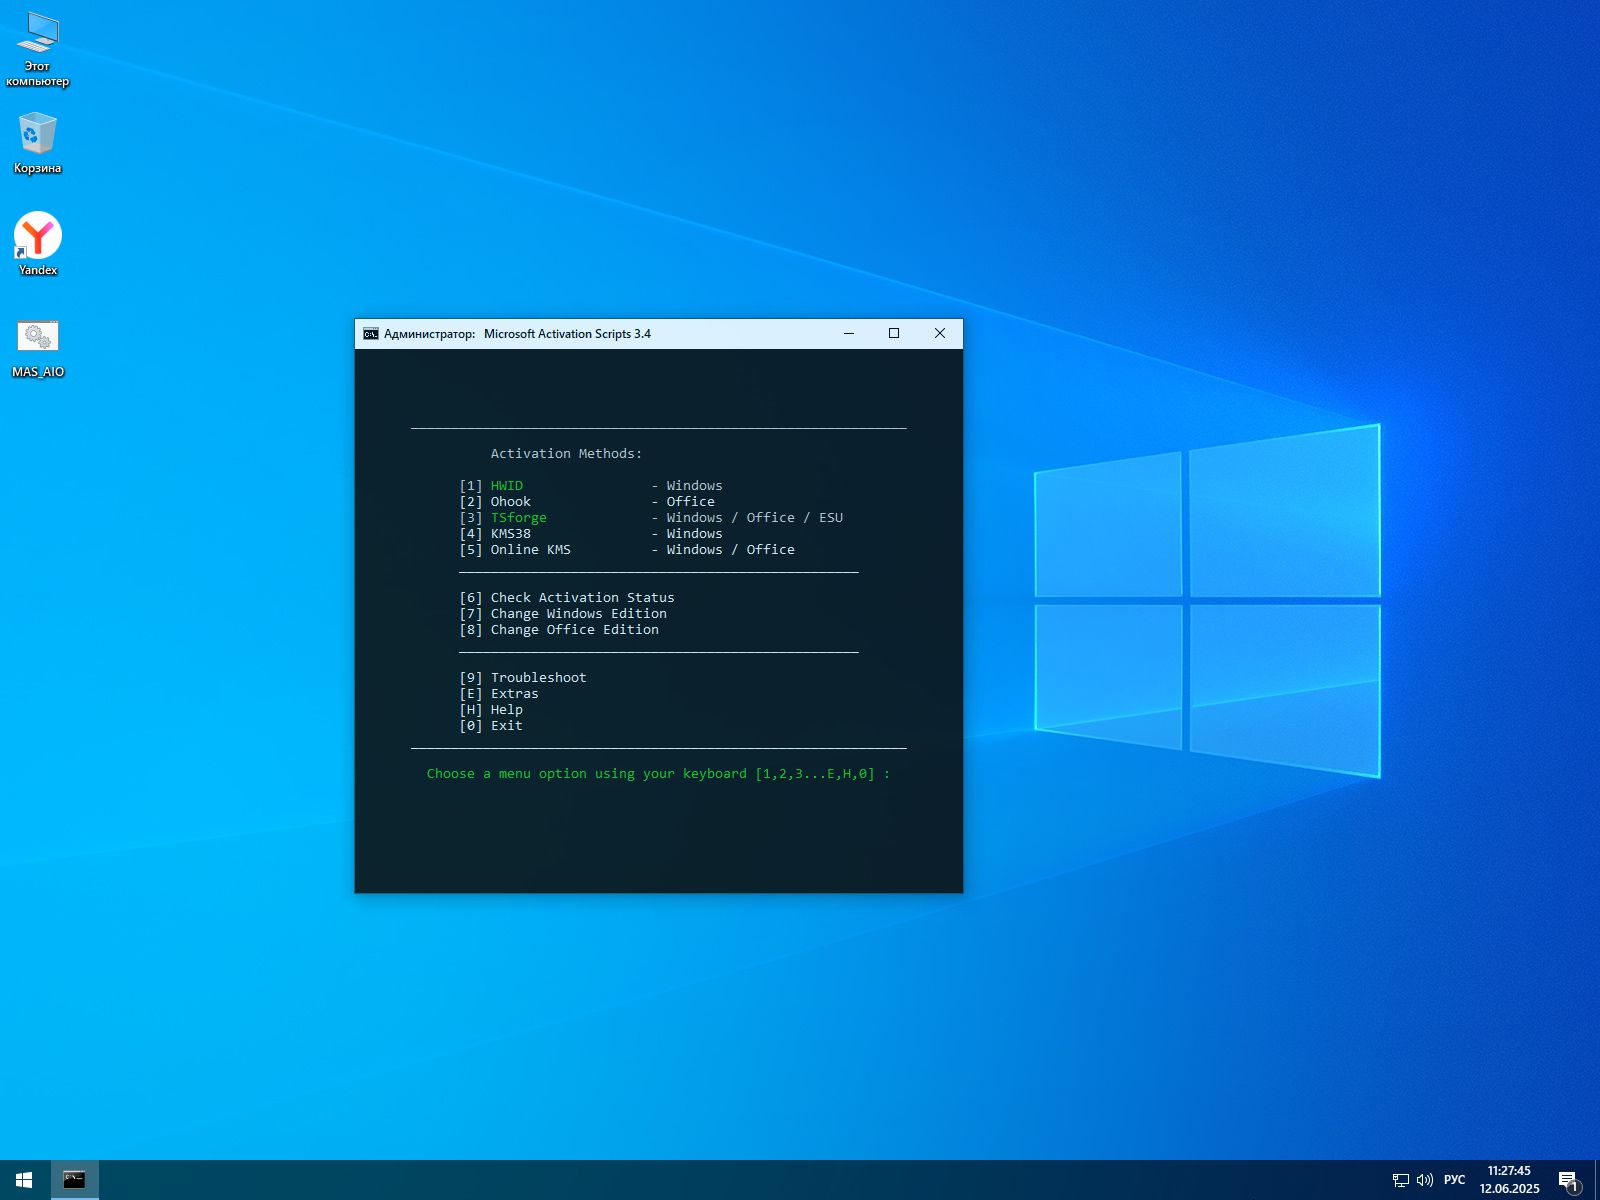Image resolution: width=1600 pixels, height=1200 pixels.
Task: Click the 'Ohook' menu line
Action: click(x=587, y=502)
